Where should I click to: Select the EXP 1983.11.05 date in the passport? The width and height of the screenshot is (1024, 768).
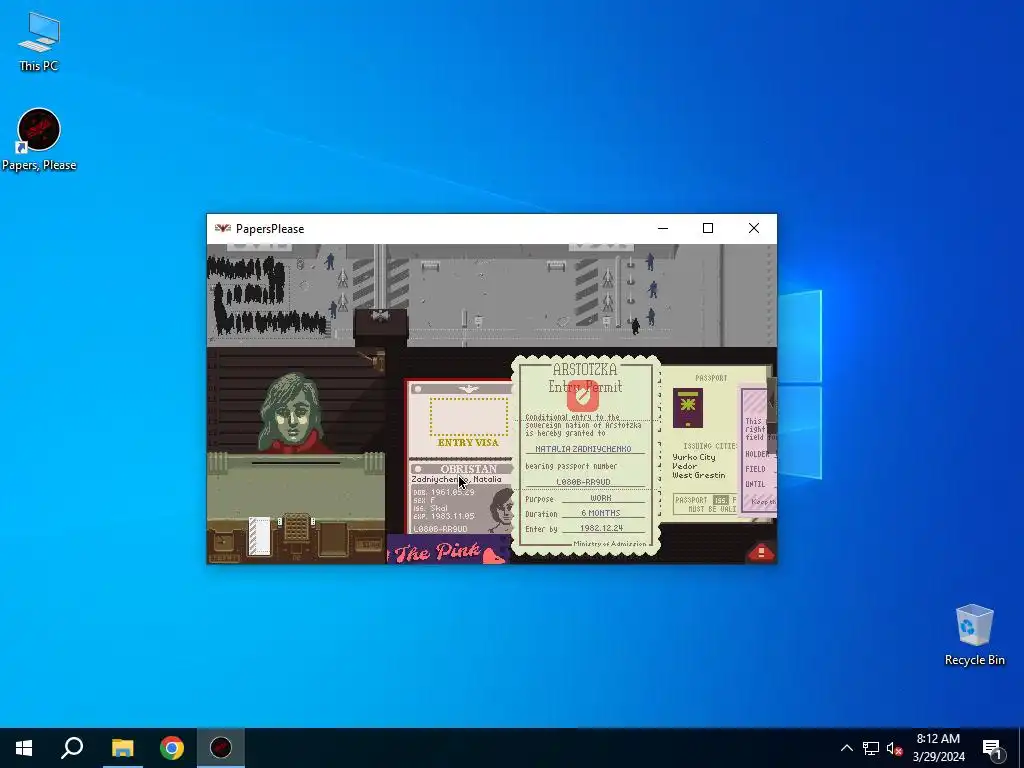click(x=443, y=516)
